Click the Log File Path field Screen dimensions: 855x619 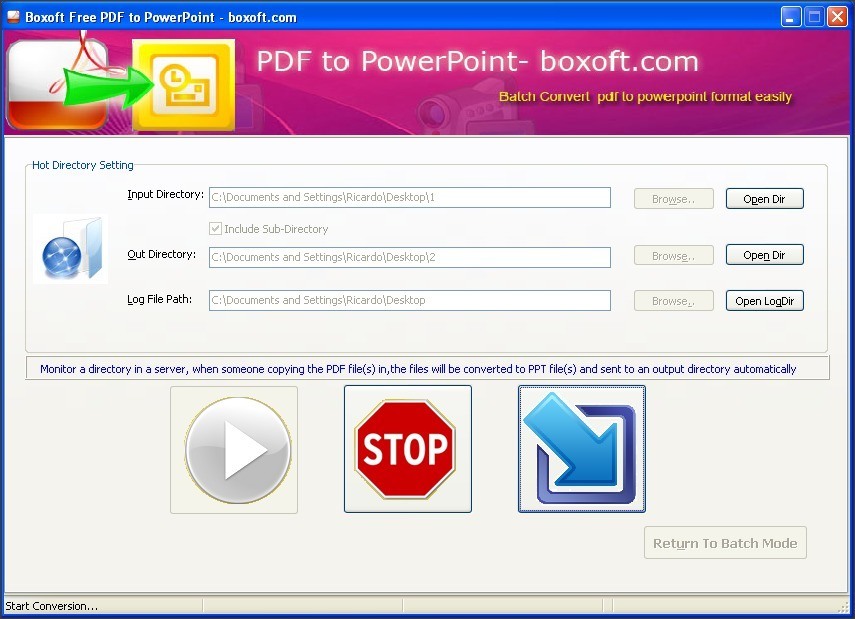tap(410, 301)
